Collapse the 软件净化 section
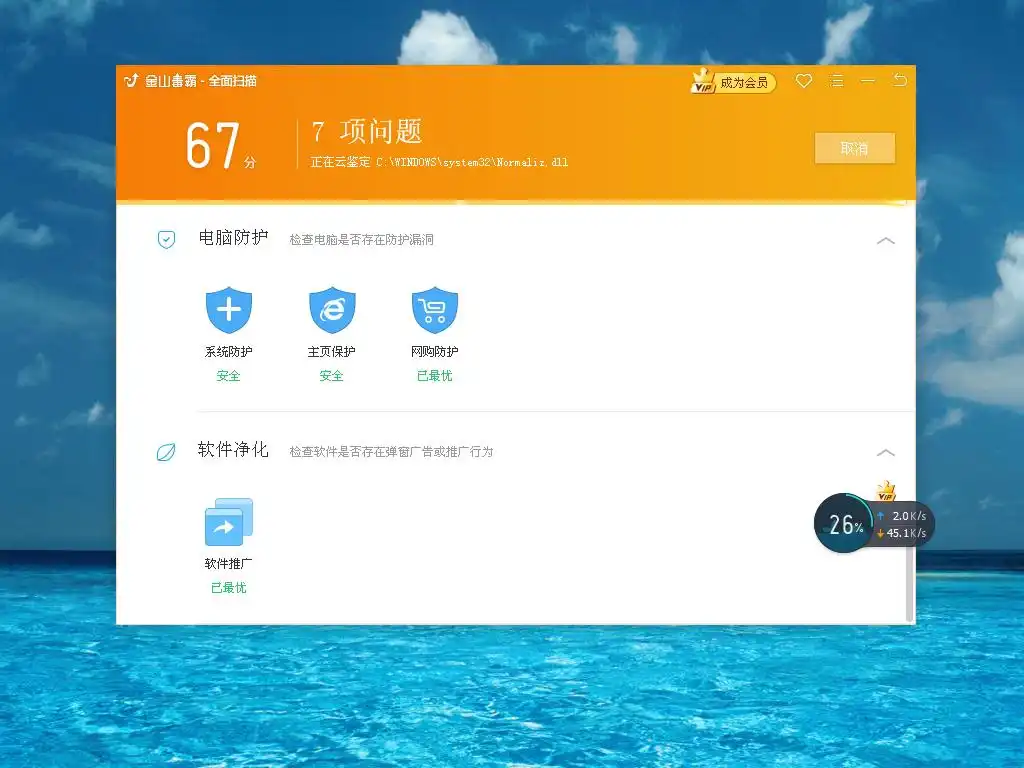The width and height of the screenshot is (1024, 768). coord(886,453)
